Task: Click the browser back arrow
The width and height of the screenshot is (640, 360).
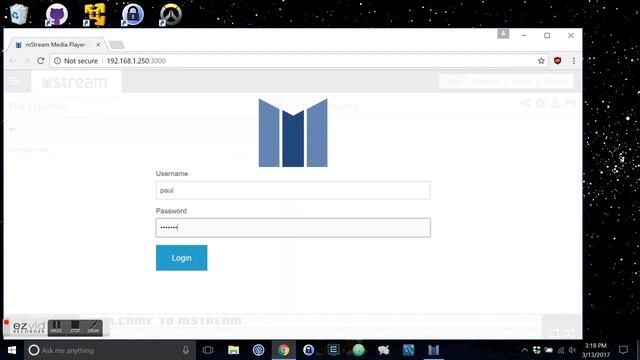Action: point(13,61)
